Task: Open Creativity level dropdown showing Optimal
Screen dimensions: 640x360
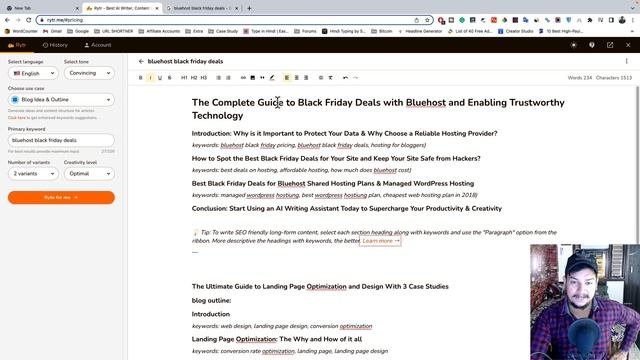Action: pos(89,173)
